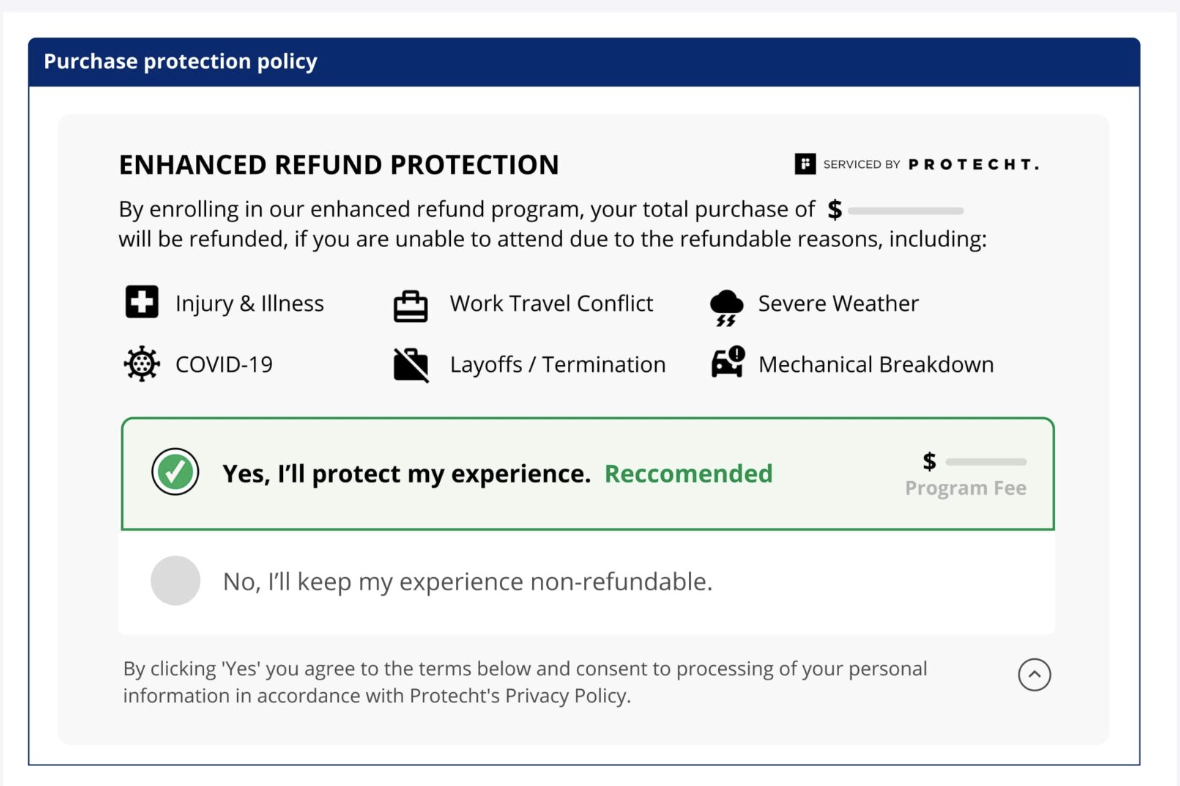Image resolution: width=1180 pixels, height=786 pixels.
Task: Click the ENHANCED REFUND PROTECTION heading
Action: 339,165
